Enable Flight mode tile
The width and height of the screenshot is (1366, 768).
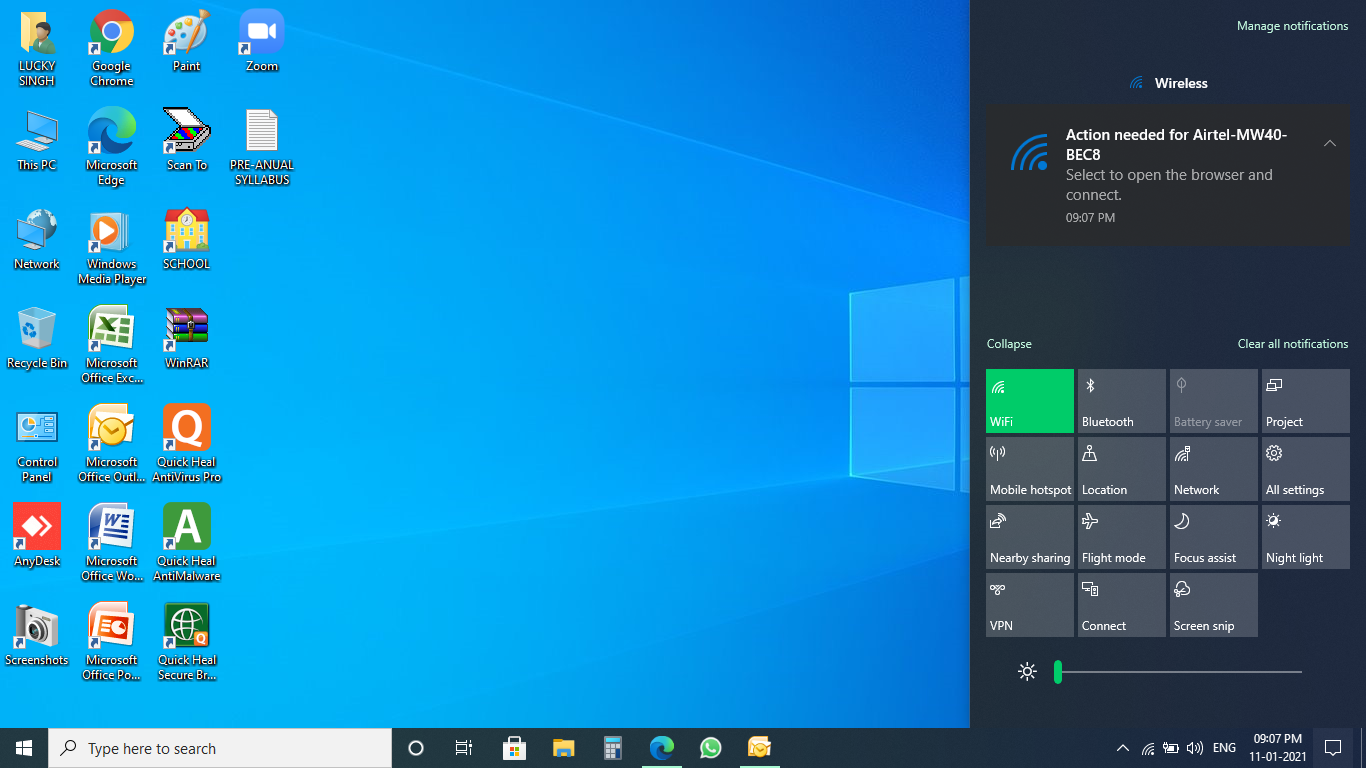coord(1122,537)
